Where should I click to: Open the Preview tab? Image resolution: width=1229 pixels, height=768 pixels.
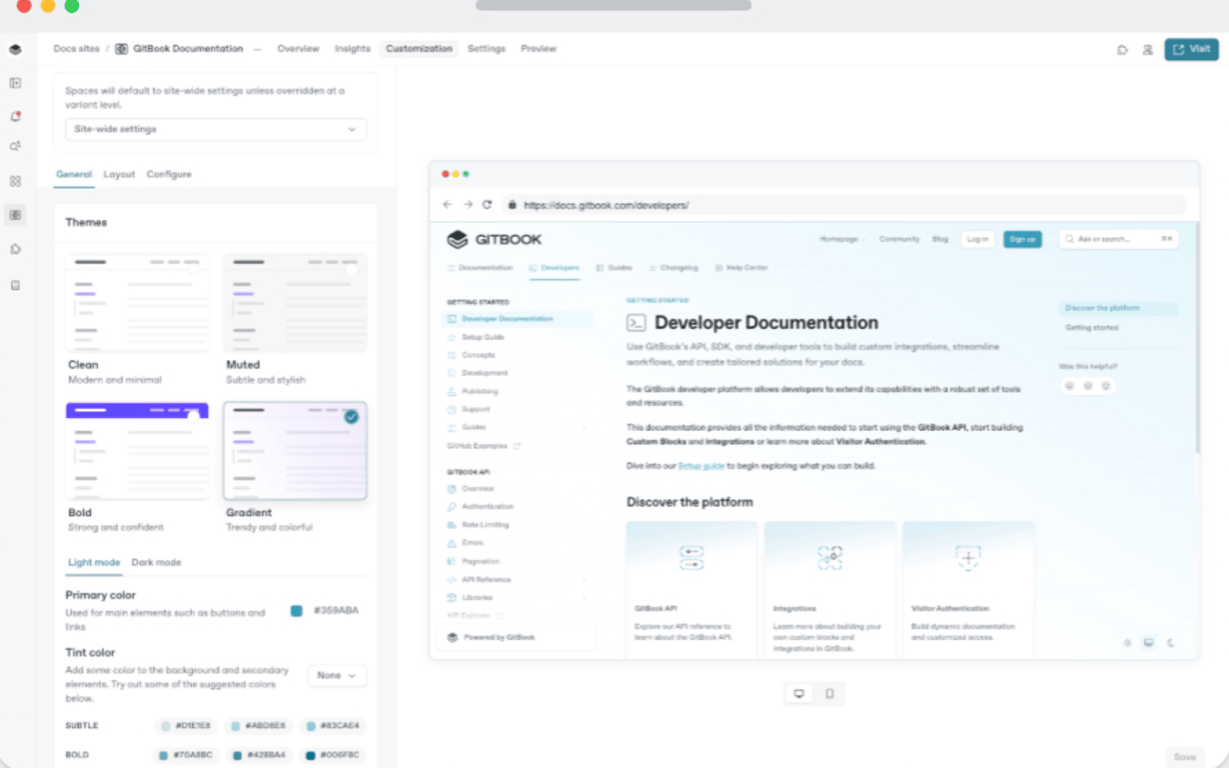click(x=538, y=49)
